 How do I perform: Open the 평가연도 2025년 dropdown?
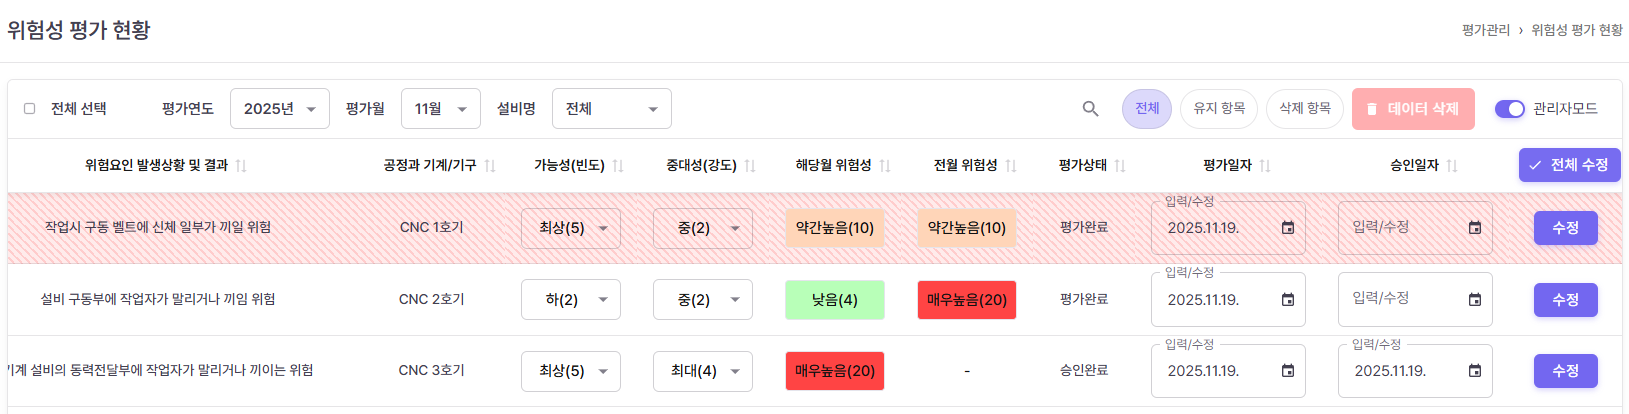pyautogui.click(x=280, y=109)
